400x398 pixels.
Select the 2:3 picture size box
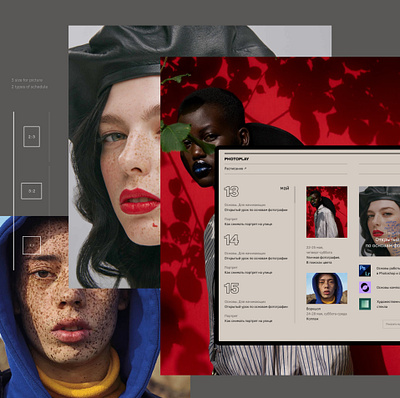coord(31,136)
